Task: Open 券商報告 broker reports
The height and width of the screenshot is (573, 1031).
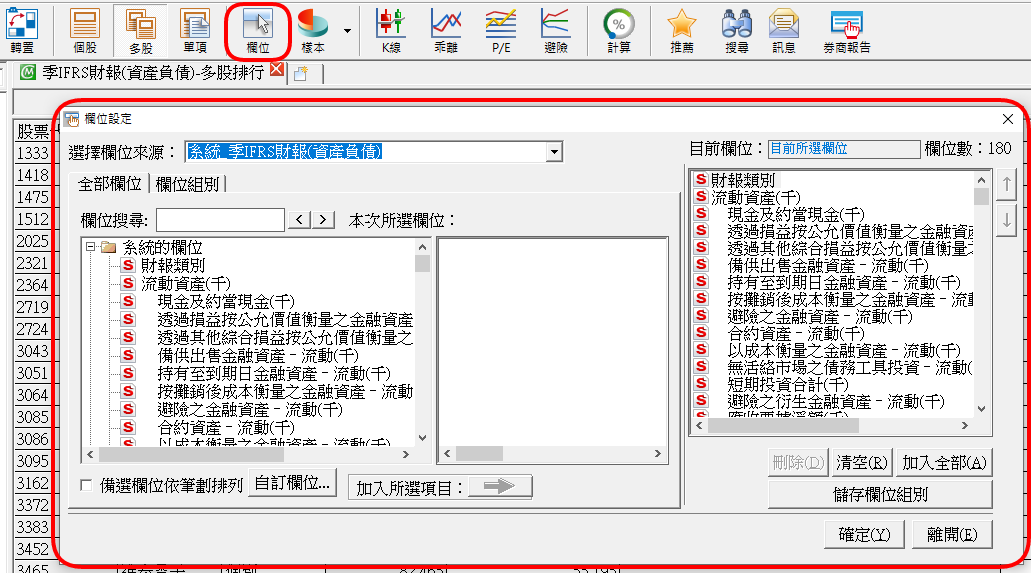Action: 846,30
